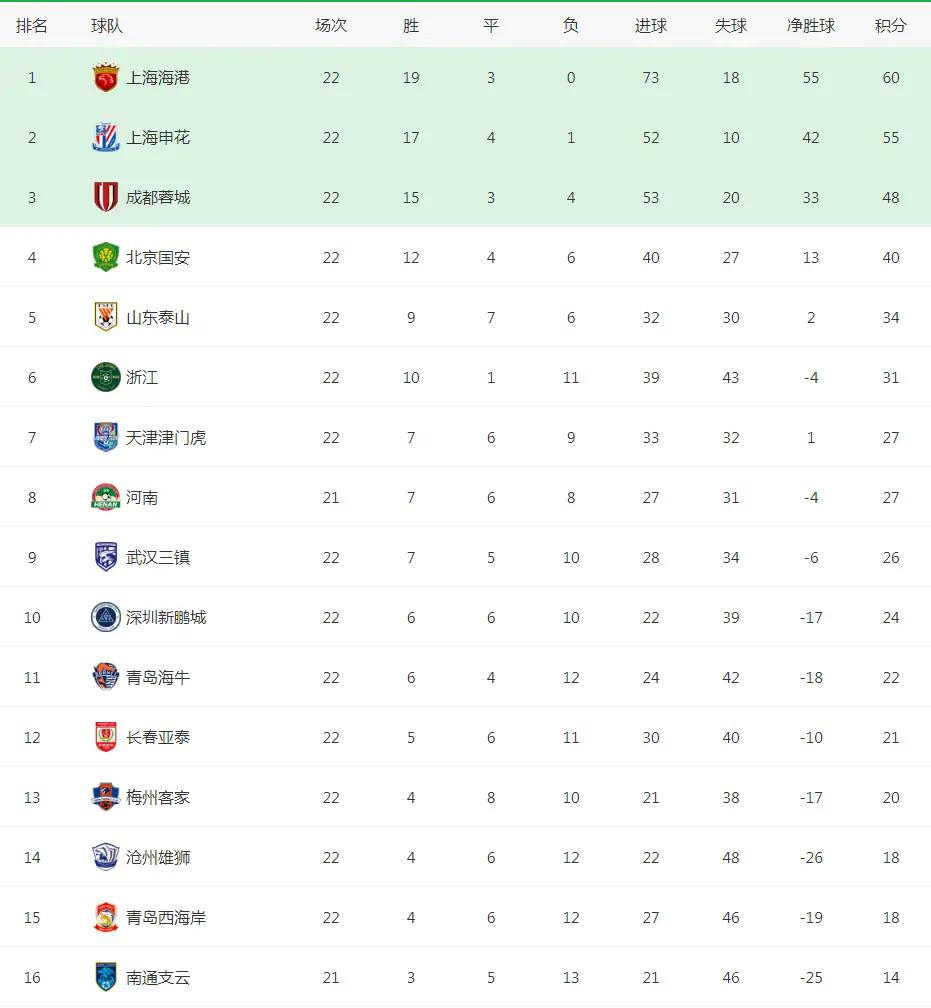931x1008 pixels.
Task: Click the 排名 rank column header
Action: [x=32, y=26]
